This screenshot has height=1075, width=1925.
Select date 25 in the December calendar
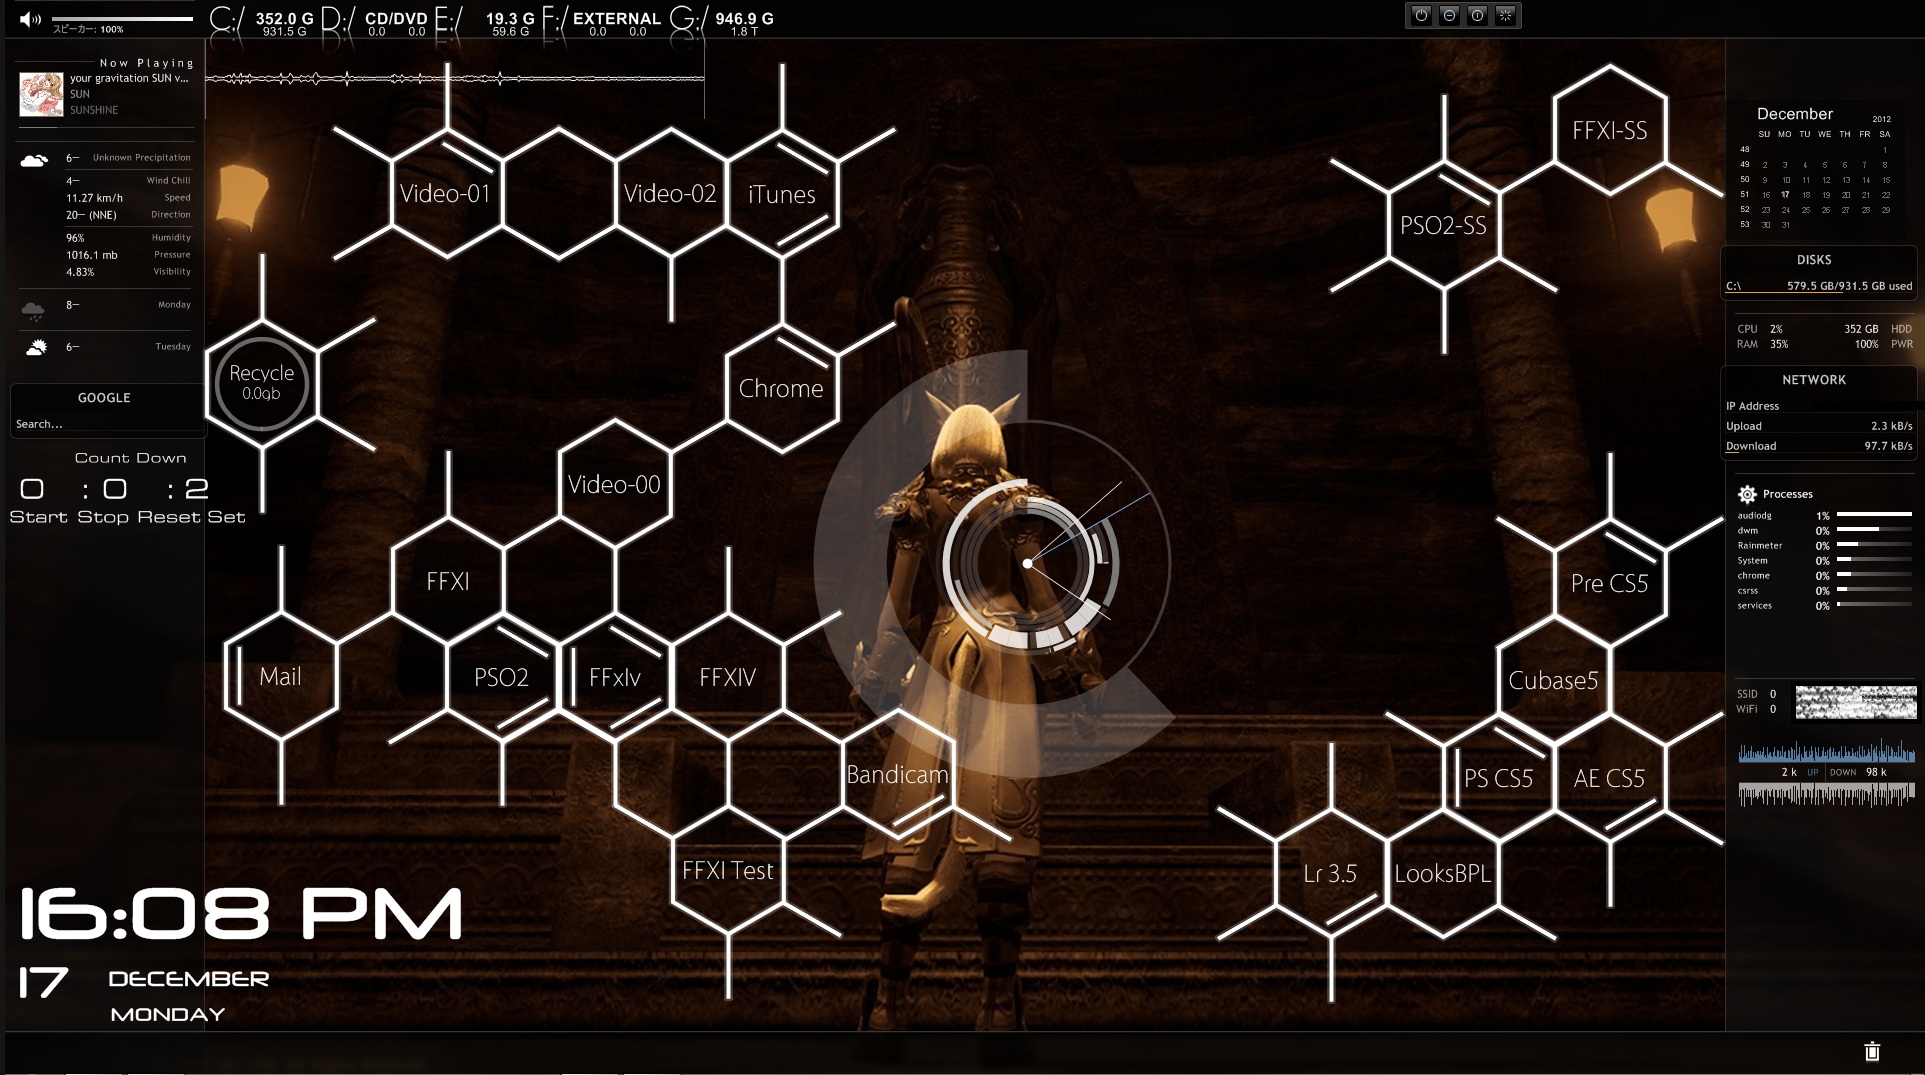pos(1805,210)
